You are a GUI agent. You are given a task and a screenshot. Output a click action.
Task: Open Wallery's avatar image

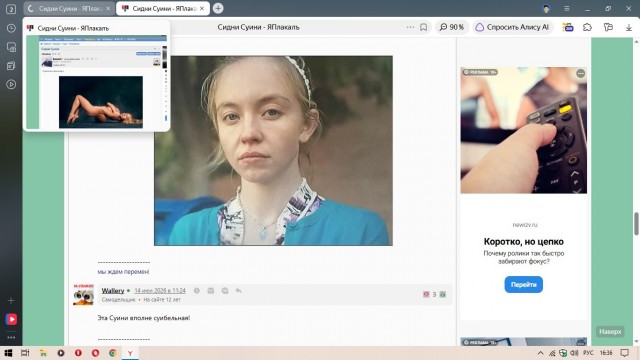click(x=83, y=294)
